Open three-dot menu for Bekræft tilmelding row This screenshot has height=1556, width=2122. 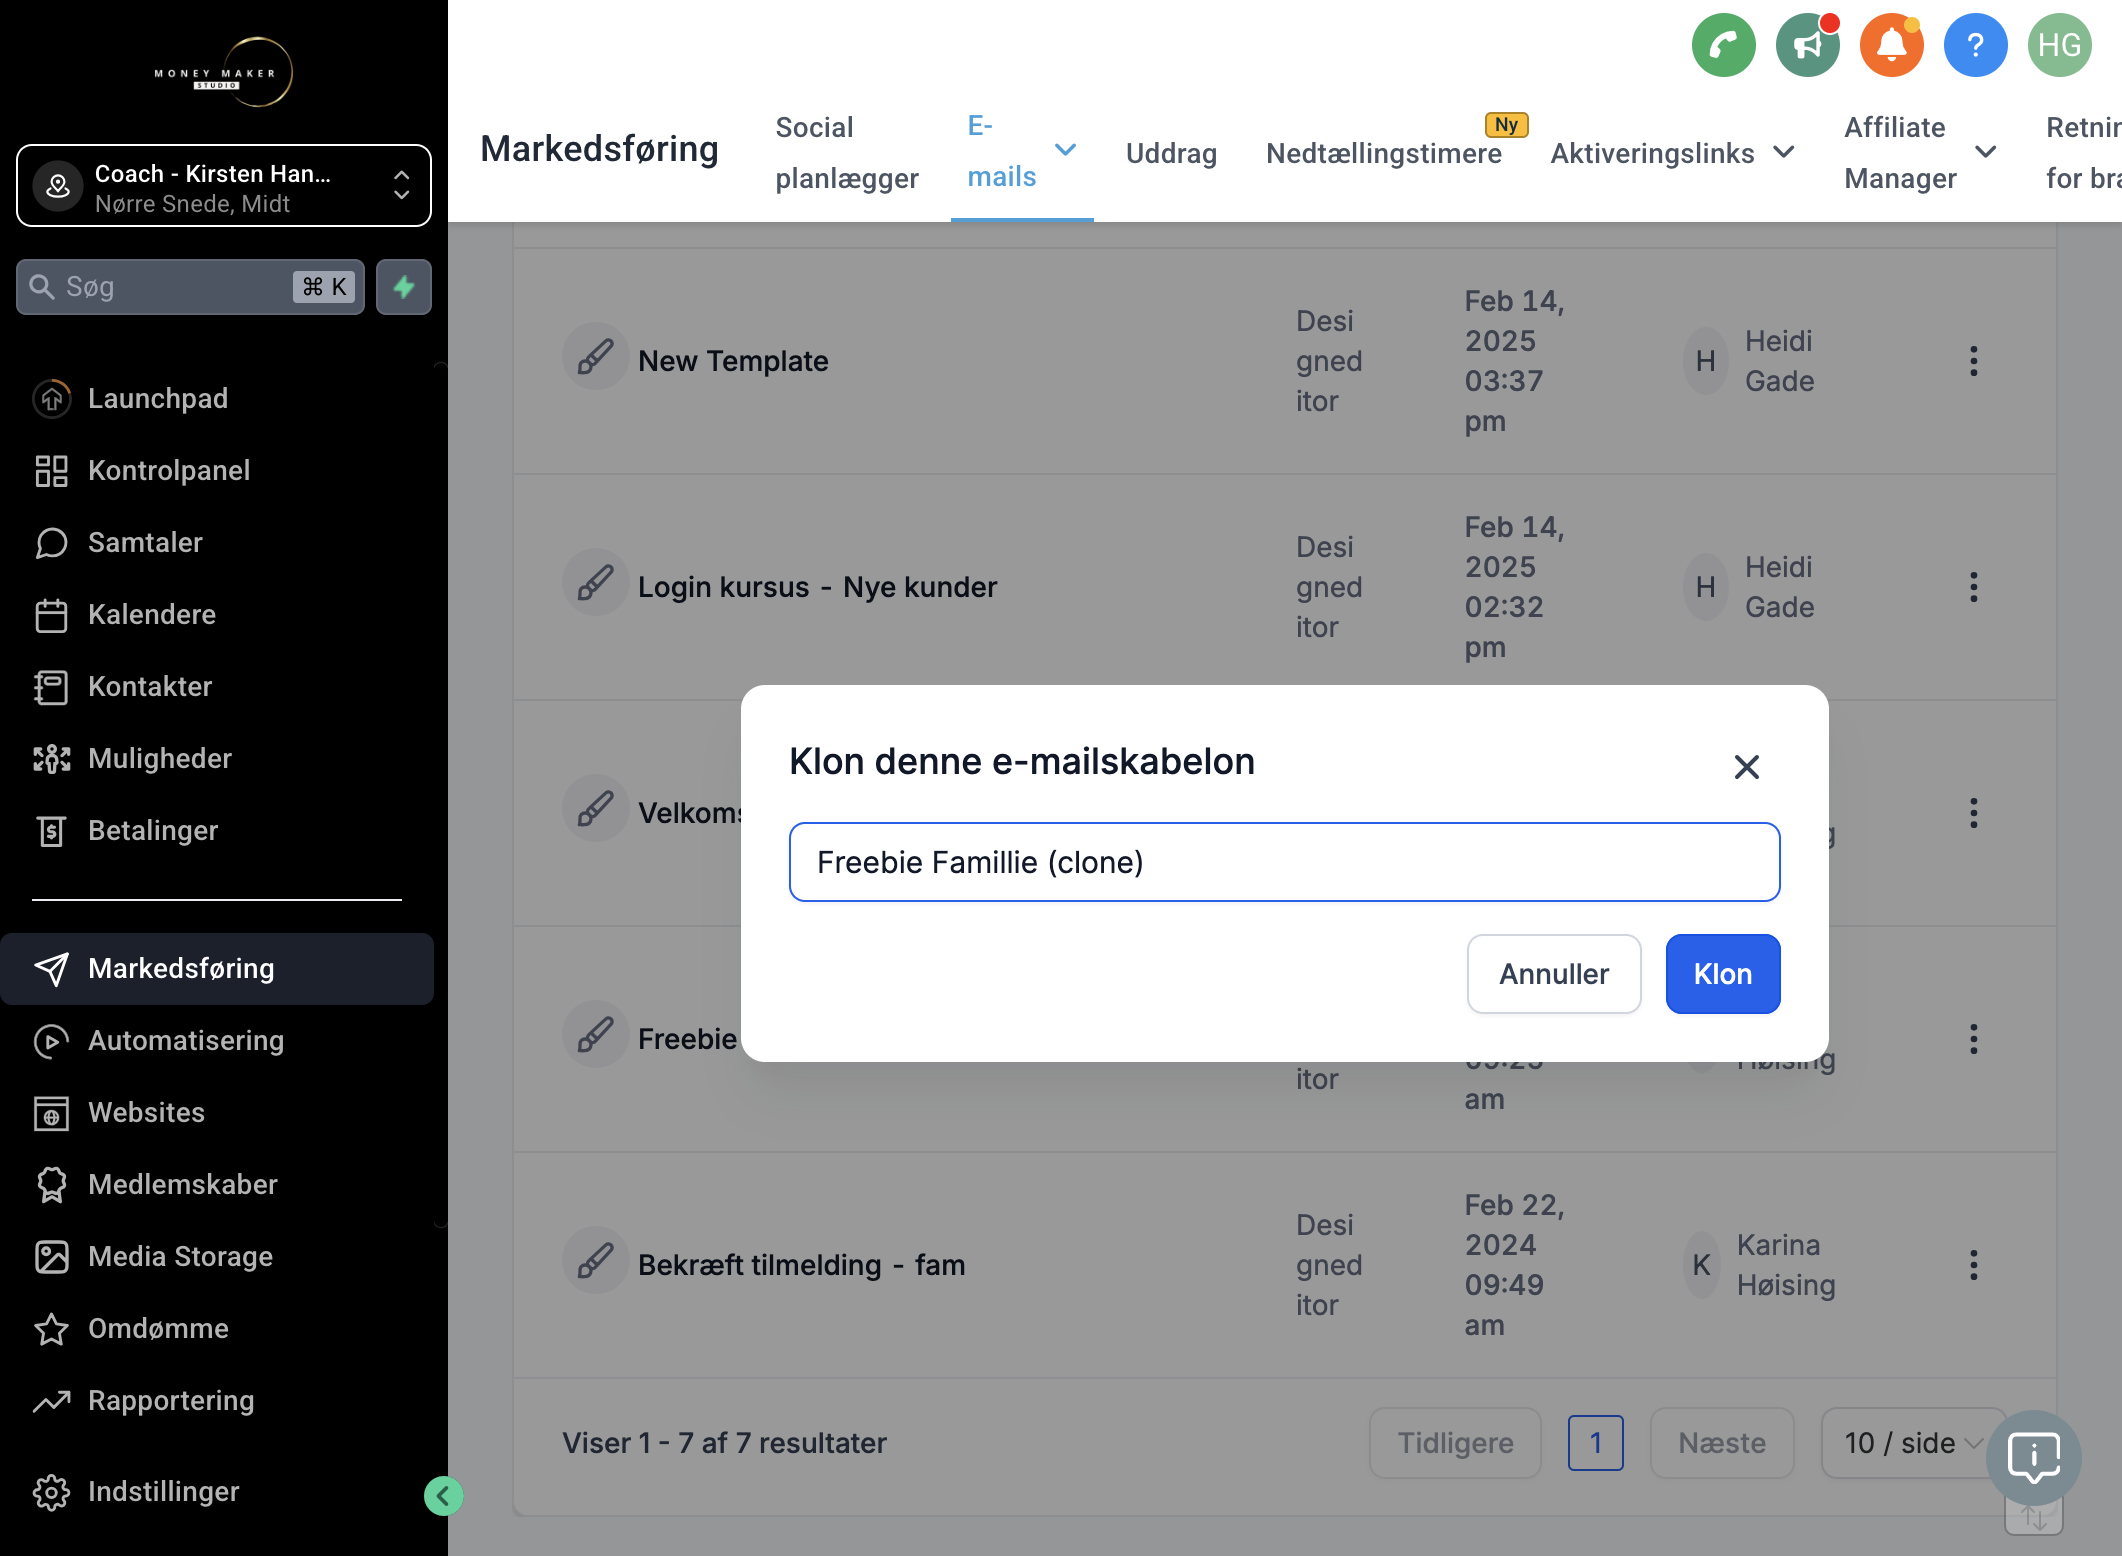click(1973, 1265)
